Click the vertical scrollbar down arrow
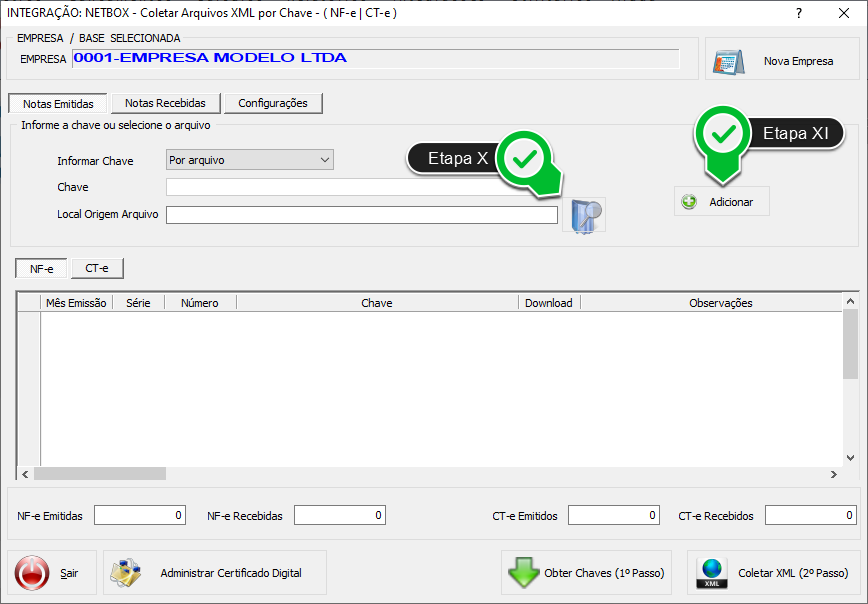Viewport: 868px width, 604px height. 850,458
